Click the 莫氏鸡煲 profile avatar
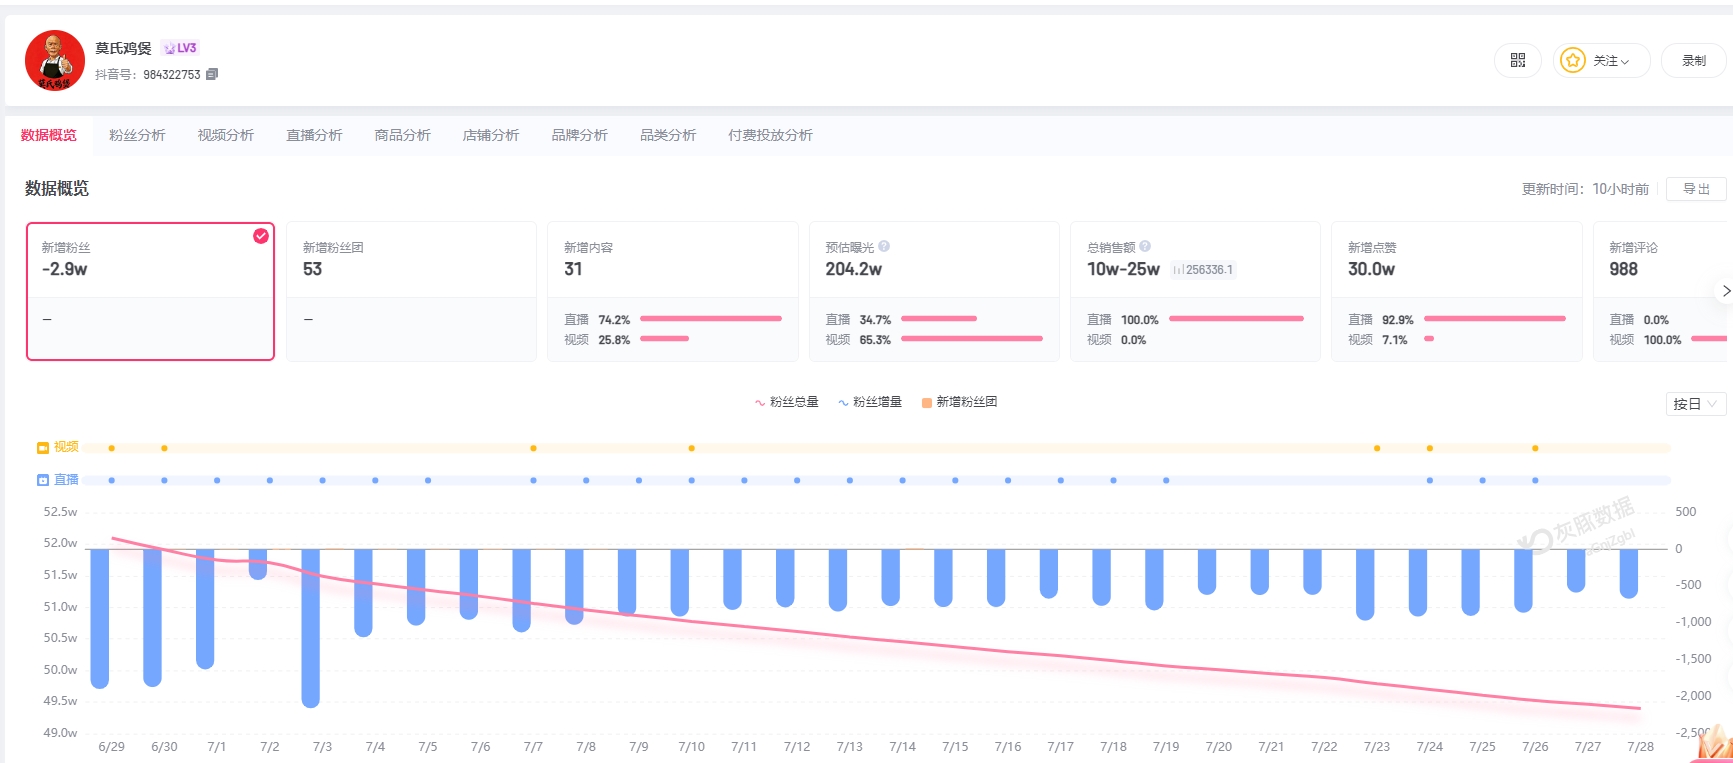The image size is (1733, 763). click(x=55, y=60)
